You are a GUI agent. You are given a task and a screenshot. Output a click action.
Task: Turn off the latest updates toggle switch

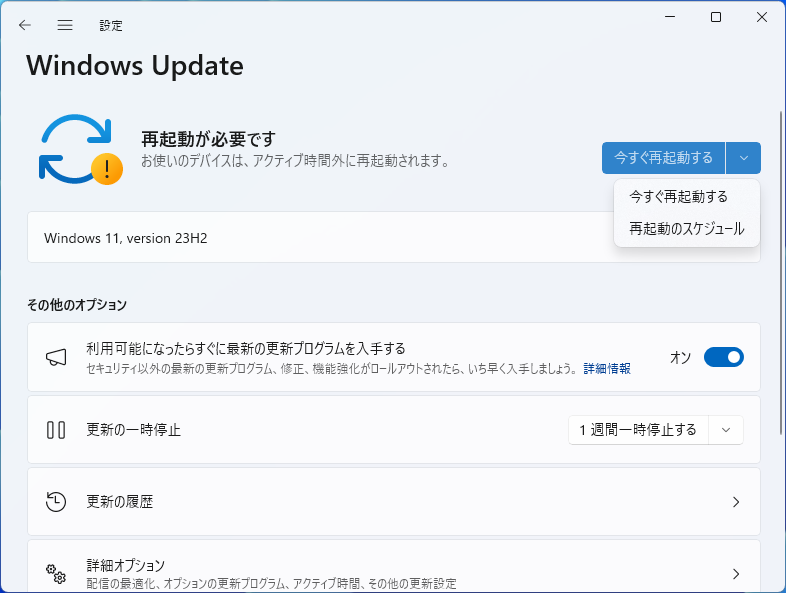[x=723, y=357]
